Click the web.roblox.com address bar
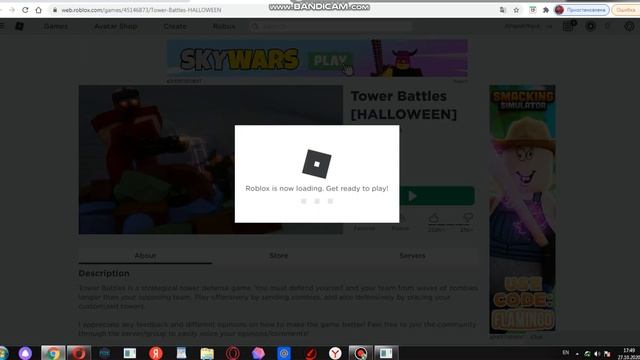640x360 pixels. [141, 10]
